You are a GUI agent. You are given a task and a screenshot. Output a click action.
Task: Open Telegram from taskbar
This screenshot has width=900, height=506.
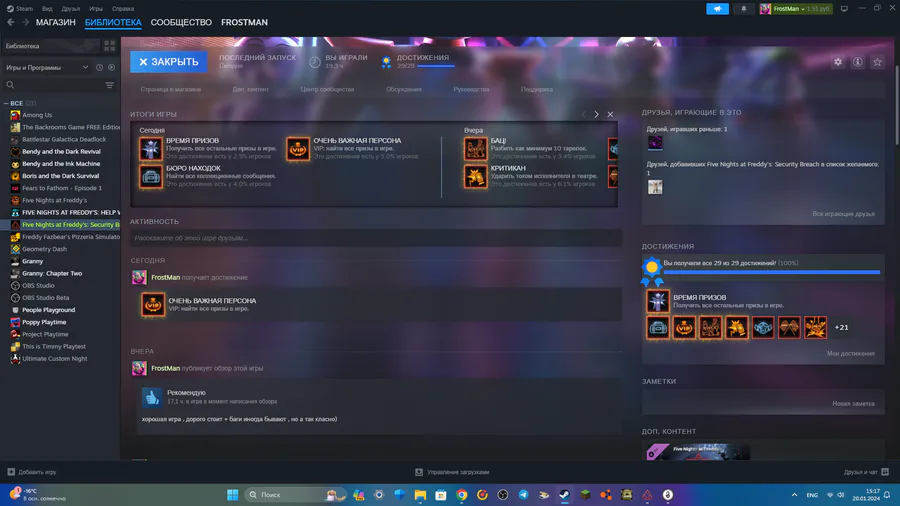click(x=523, y=495)
